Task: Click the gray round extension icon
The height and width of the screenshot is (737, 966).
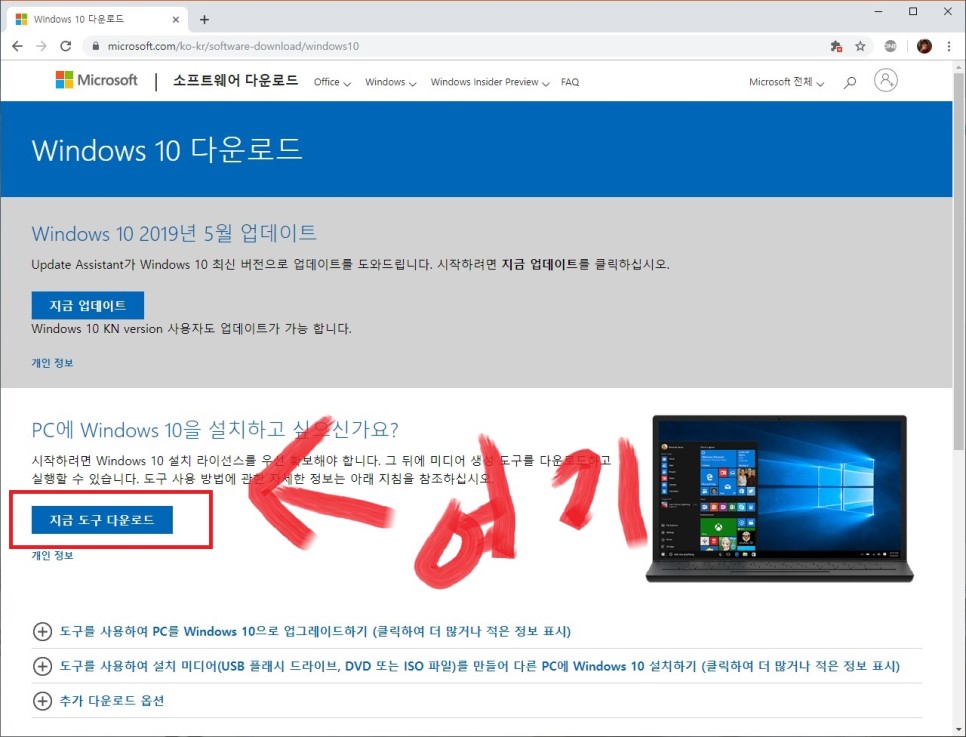Action: coord(890,46)
